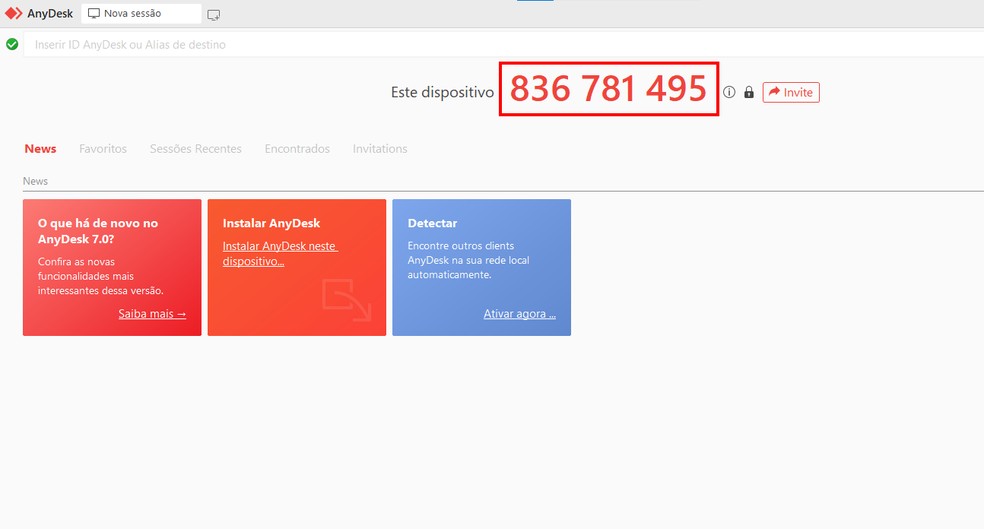984x529 pixels.
Task: Click the AnyDesk application title text
Action: point(50,13)
